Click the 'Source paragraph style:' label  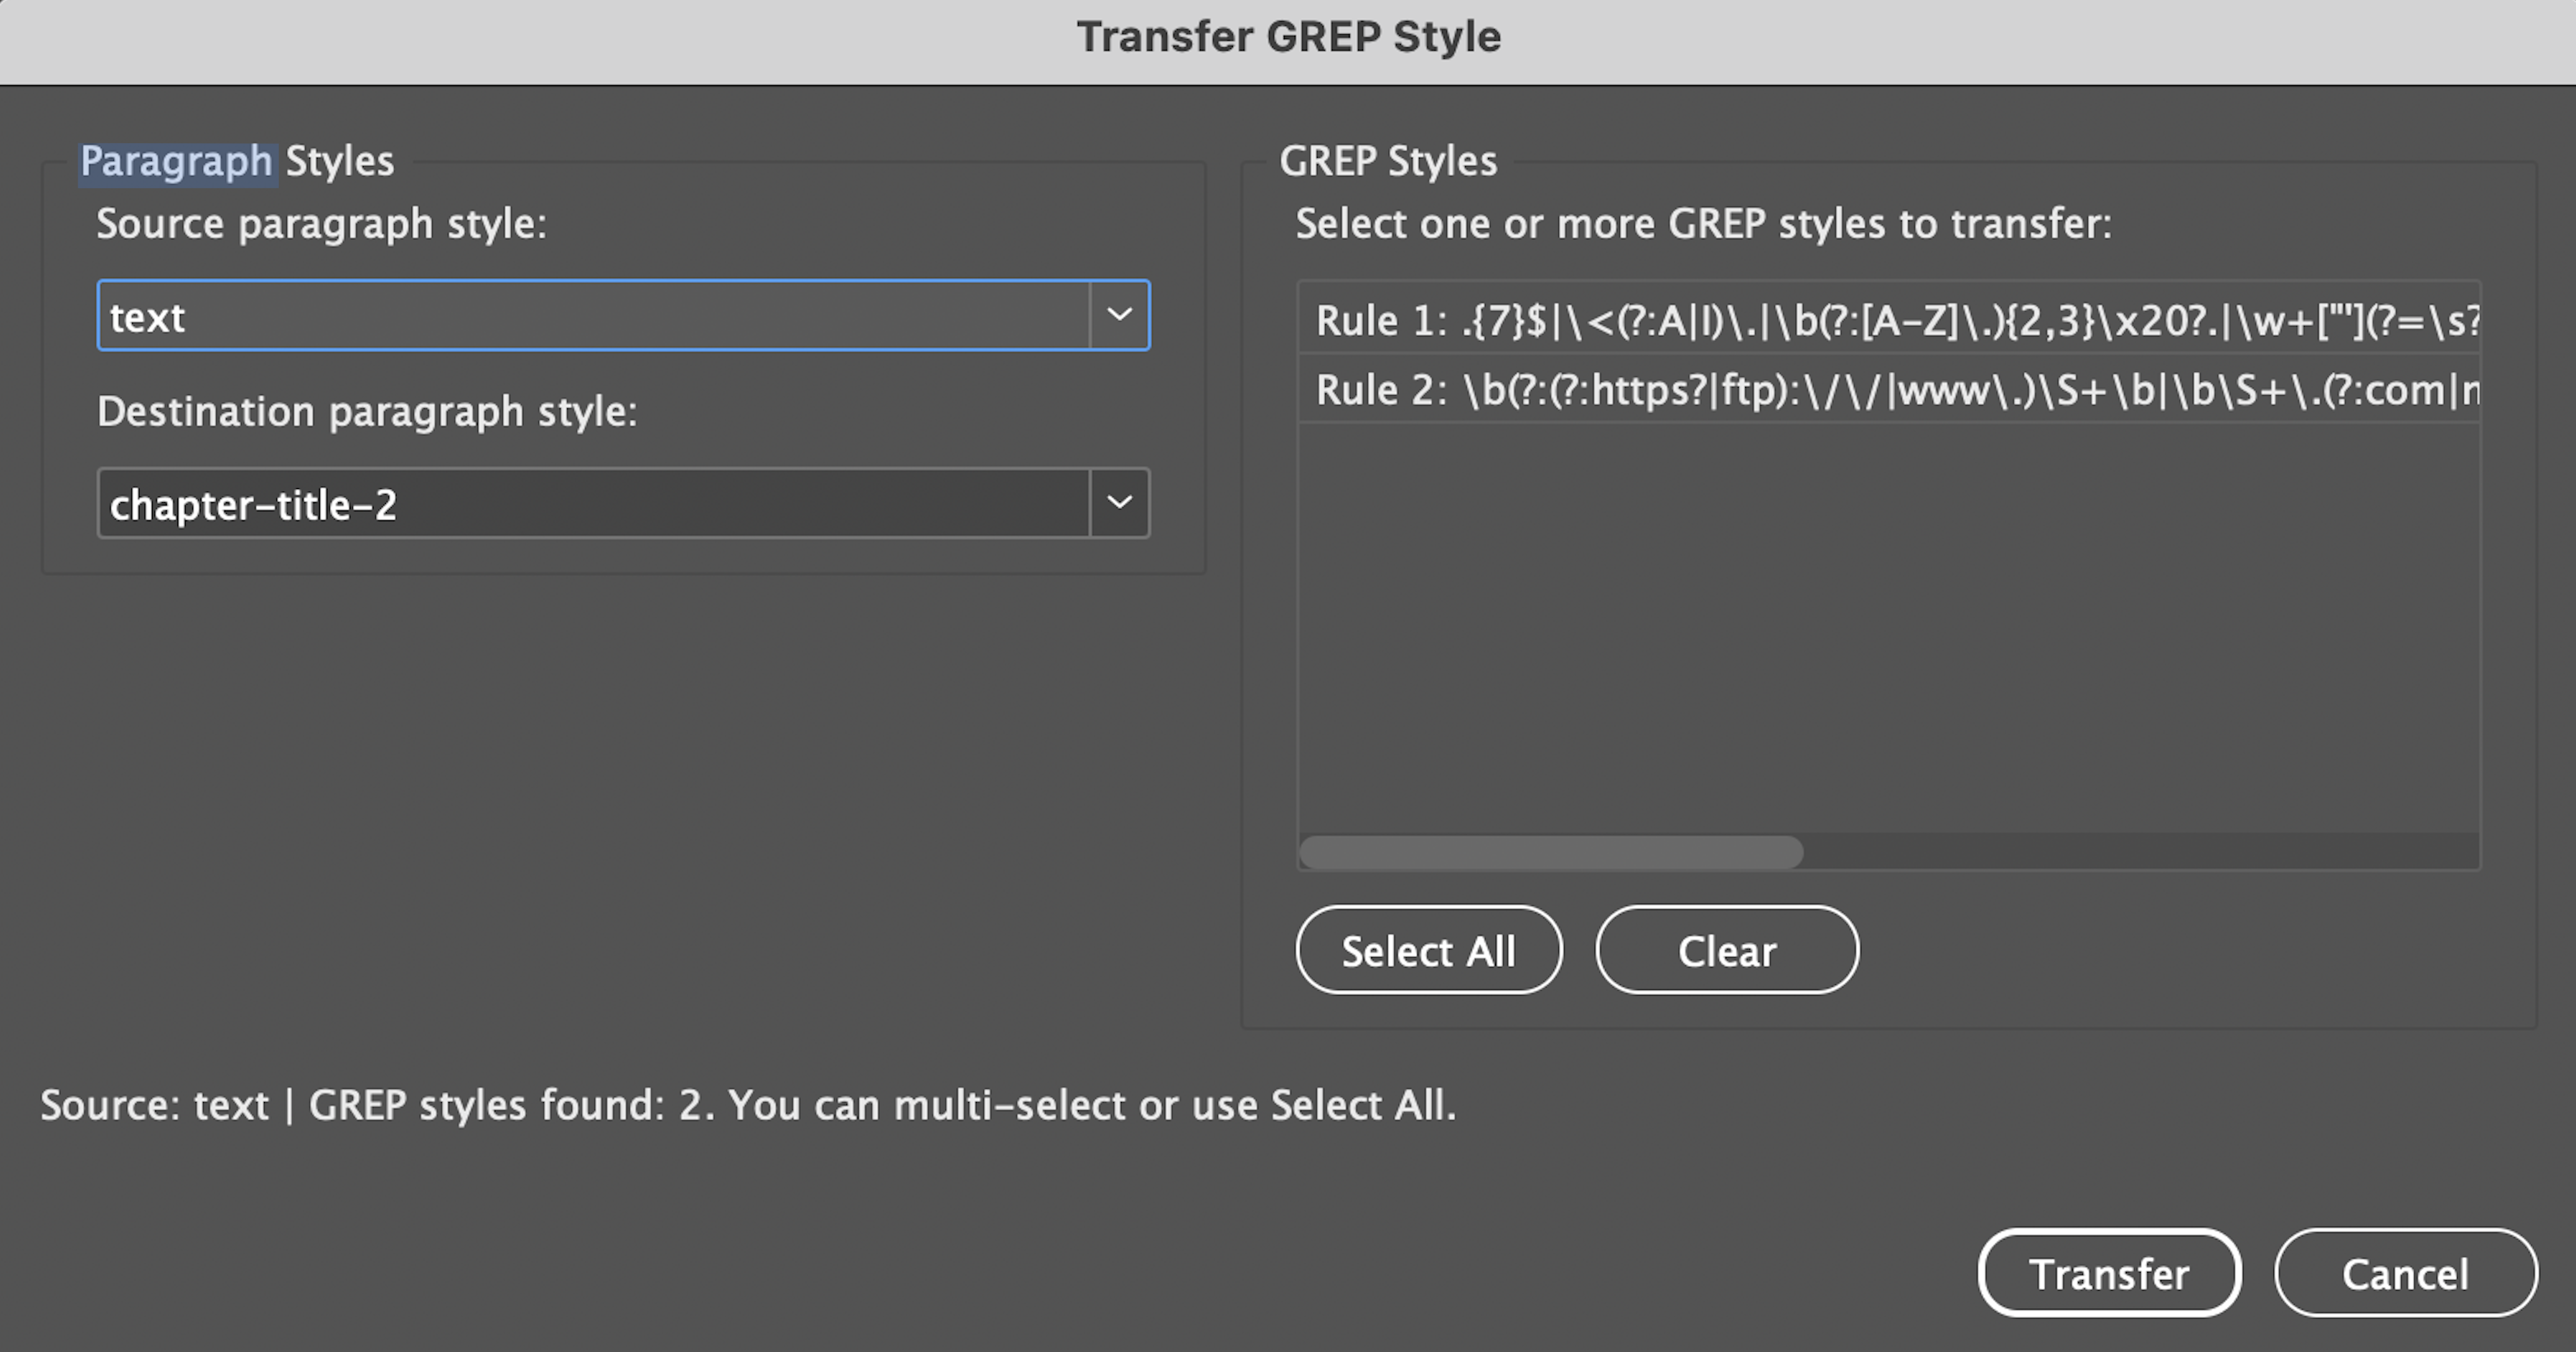coord(322,223)
